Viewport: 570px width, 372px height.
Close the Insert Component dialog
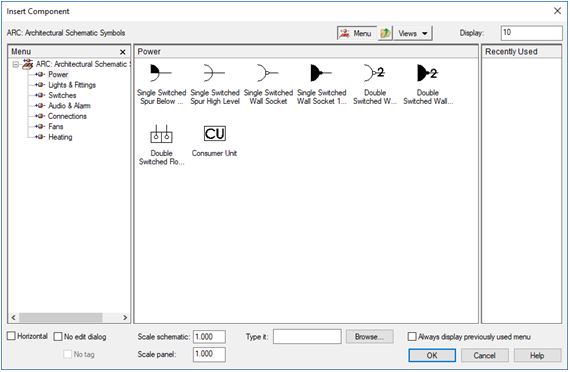557,11
